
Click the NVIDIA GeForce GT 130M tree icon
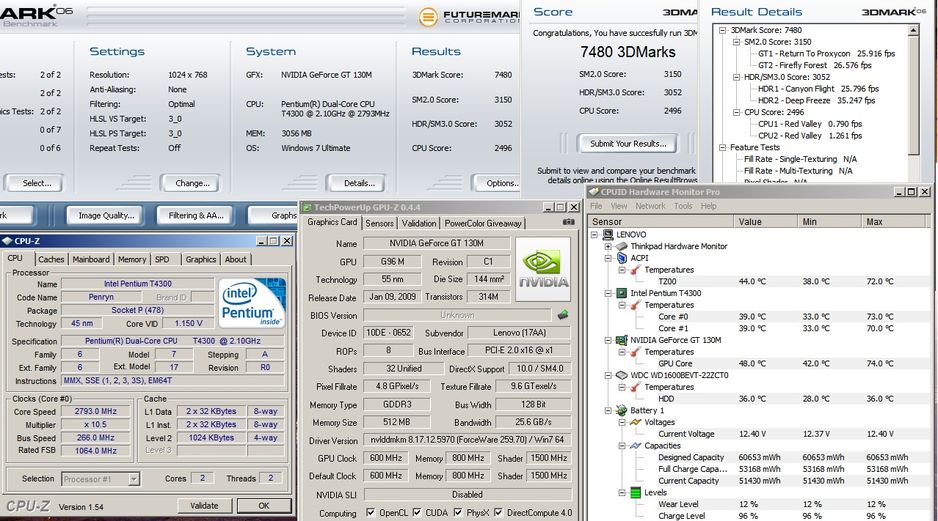(620, 340)
